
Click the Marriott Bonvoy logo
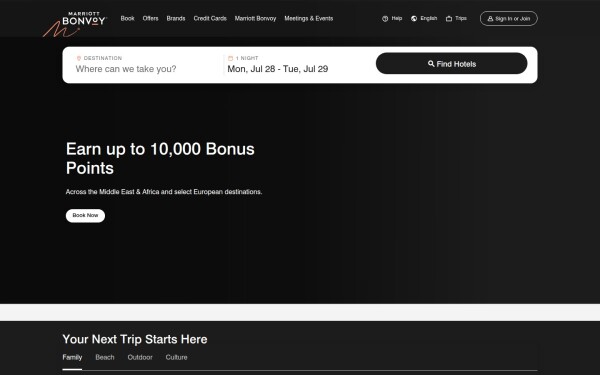click(75, 24)
